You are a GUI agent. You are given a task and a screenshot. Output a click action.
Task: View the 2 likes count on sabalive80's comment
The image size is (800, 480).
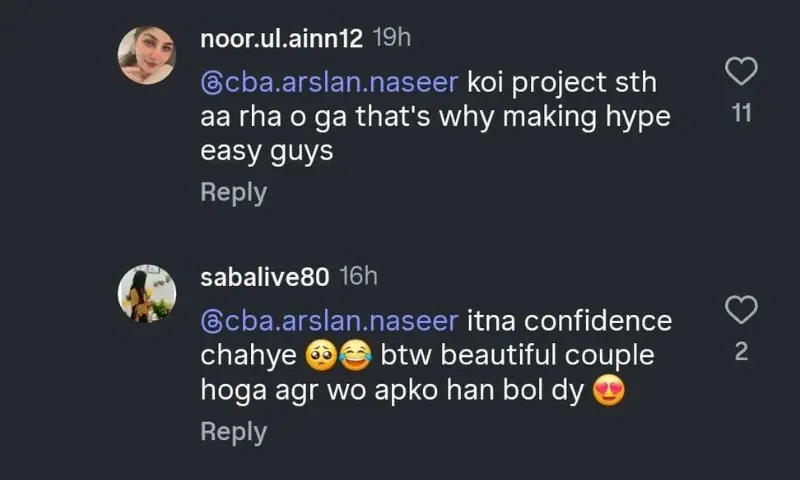click(741, 353)
